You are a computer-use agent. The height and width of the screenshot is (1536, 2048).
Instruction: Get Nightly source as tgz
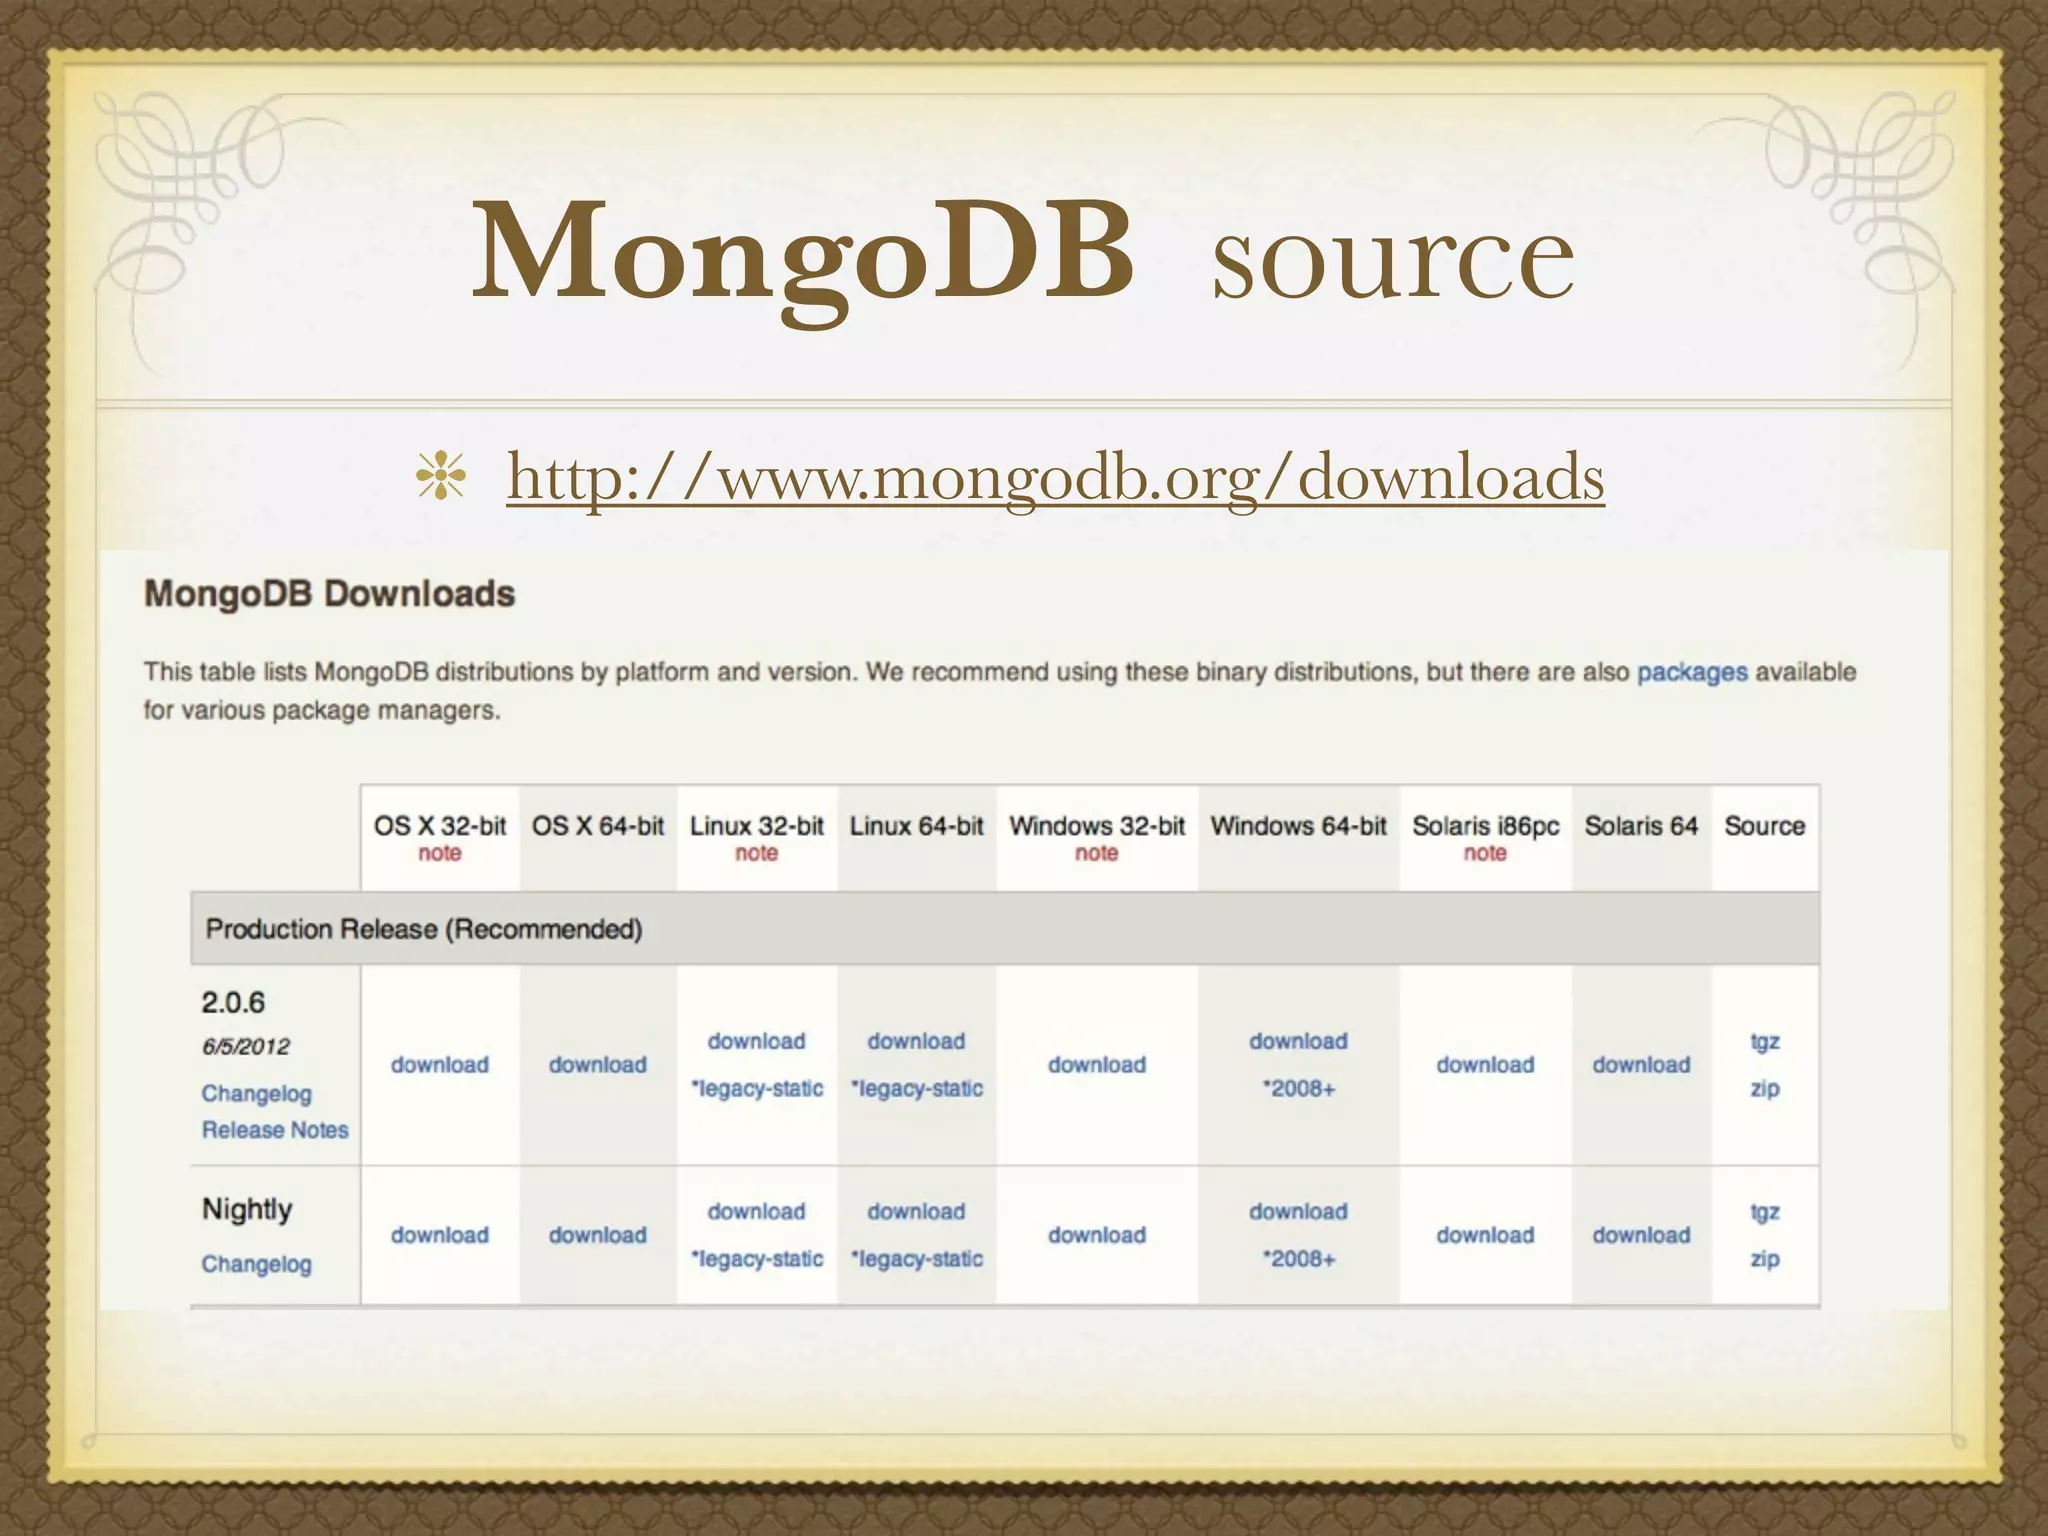(1765, 1212)
